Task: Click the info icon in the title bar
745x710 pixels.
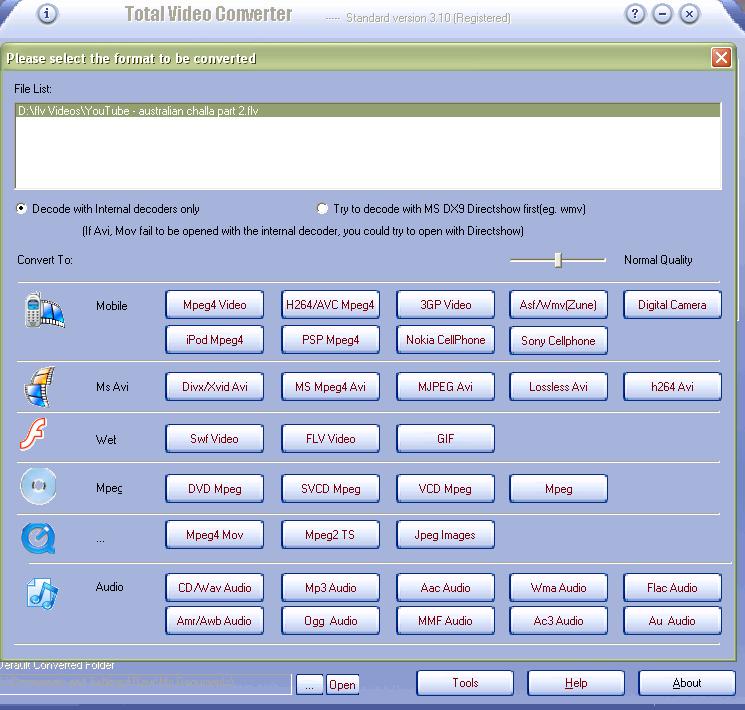Action: 47,14
